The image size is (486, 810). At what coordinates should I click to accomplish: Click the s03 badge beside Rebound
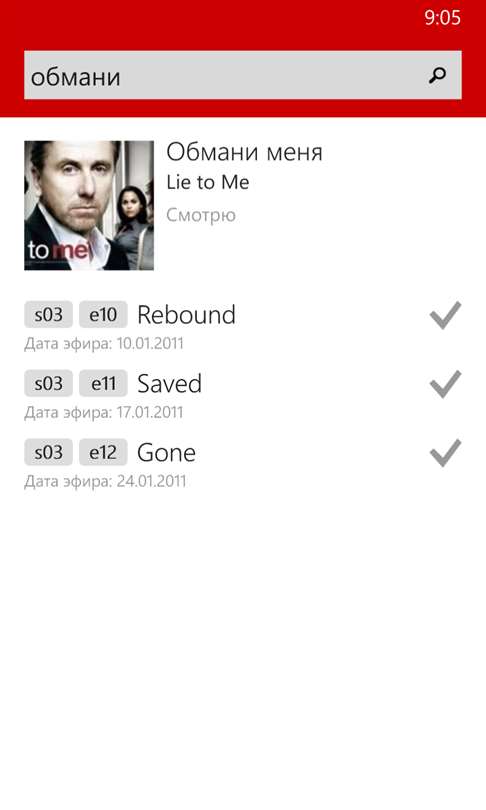pos(49,315)
